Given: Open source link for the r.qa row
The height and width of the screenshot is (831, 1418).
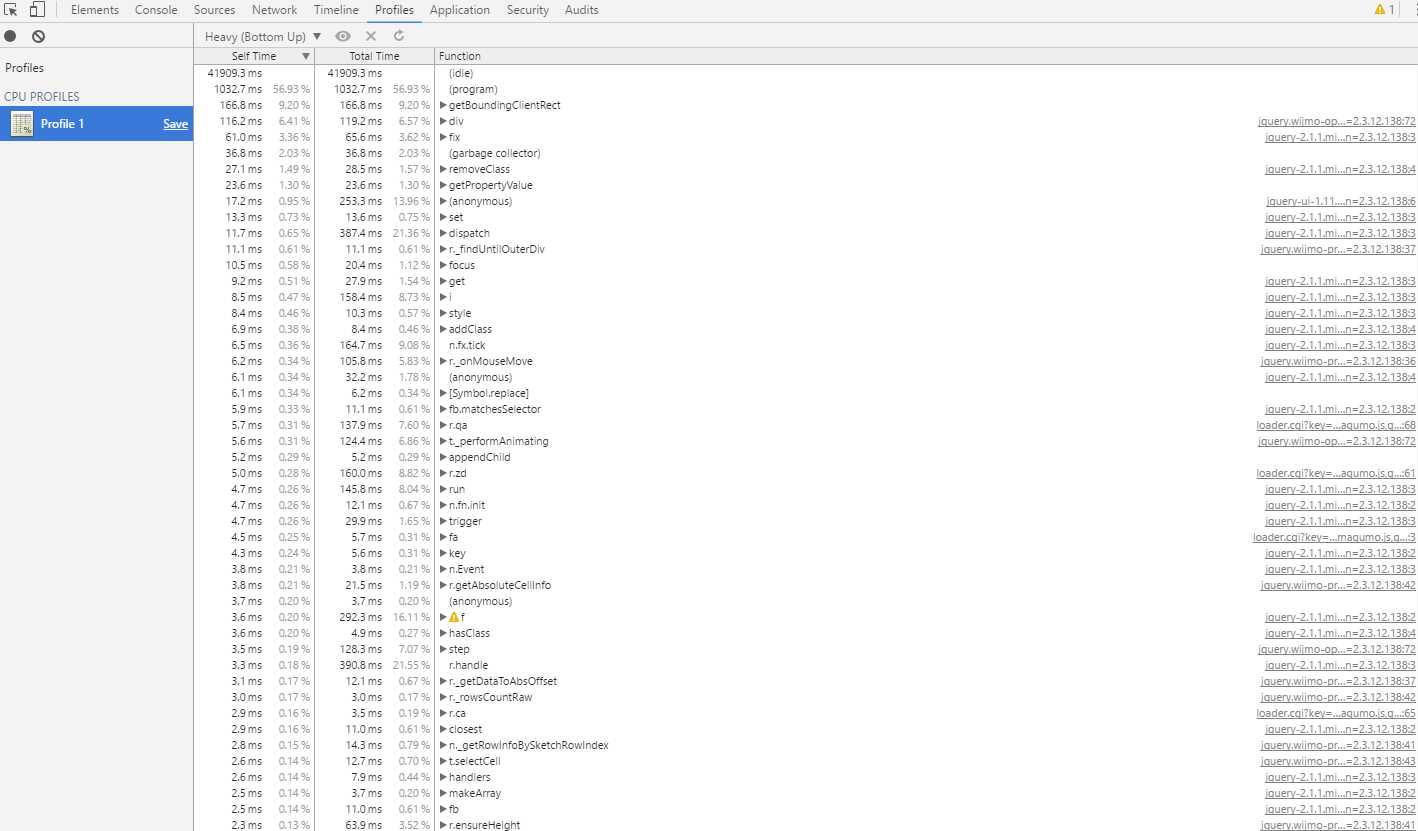Looking at the screenshot, I should click(1336, 425).
